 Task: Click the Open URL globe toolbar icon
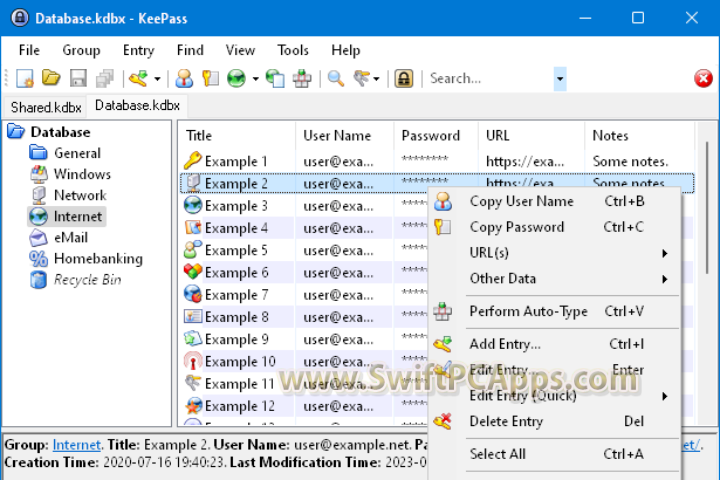pos(236,79)
